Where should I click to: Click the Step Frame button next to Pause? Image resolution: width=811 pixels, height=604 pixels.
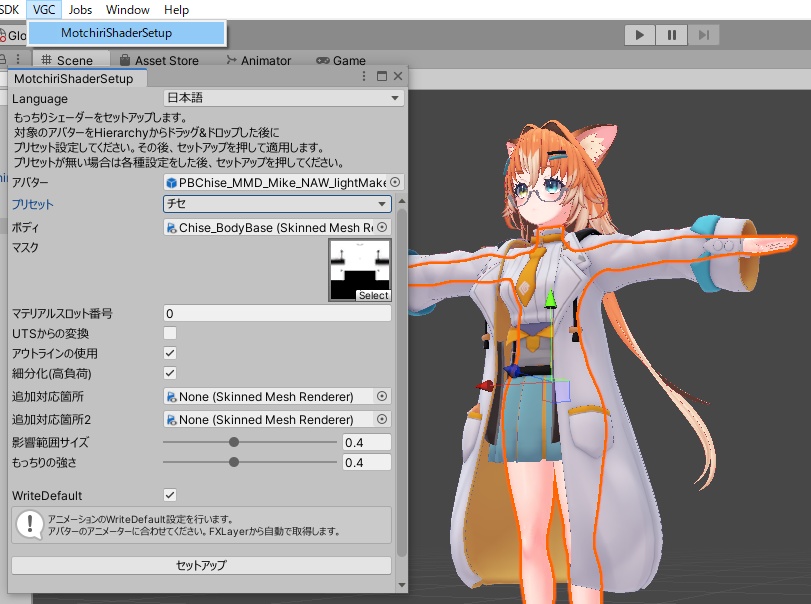(x=704, y=34)
